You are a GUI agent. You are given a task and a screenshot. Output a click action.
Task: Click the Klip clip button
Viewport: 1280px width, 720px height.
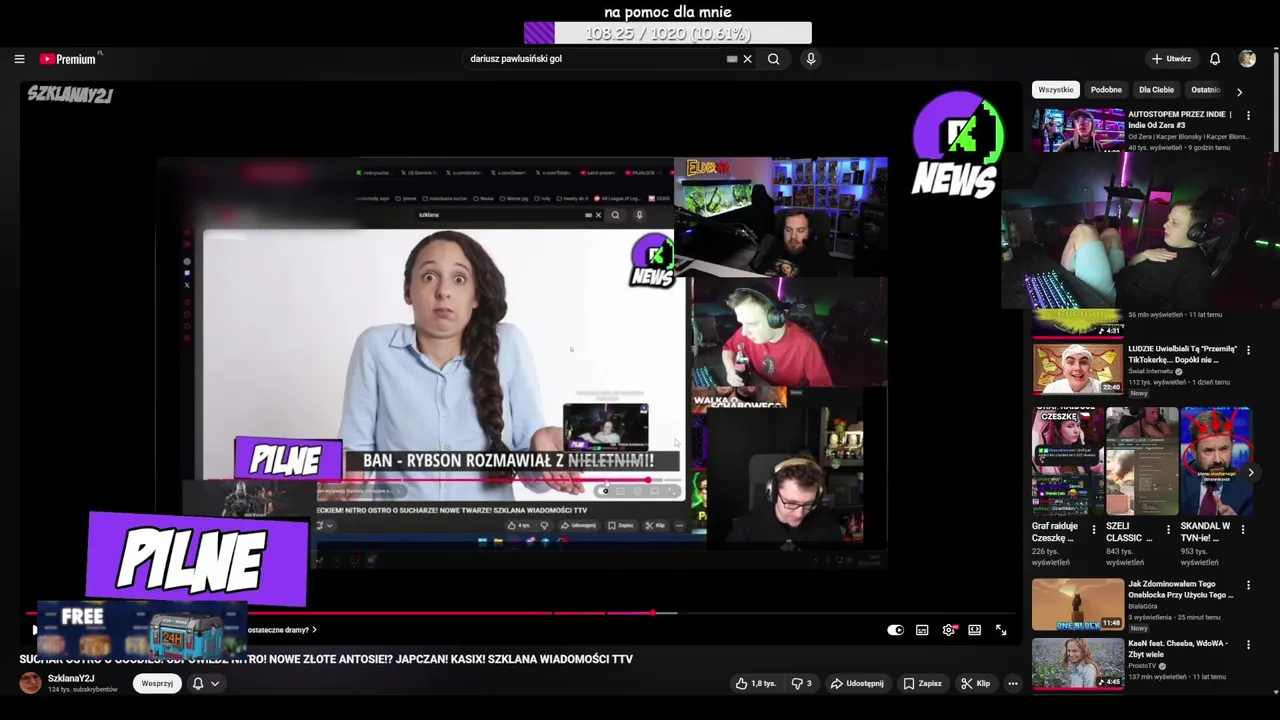coord(975,683)
